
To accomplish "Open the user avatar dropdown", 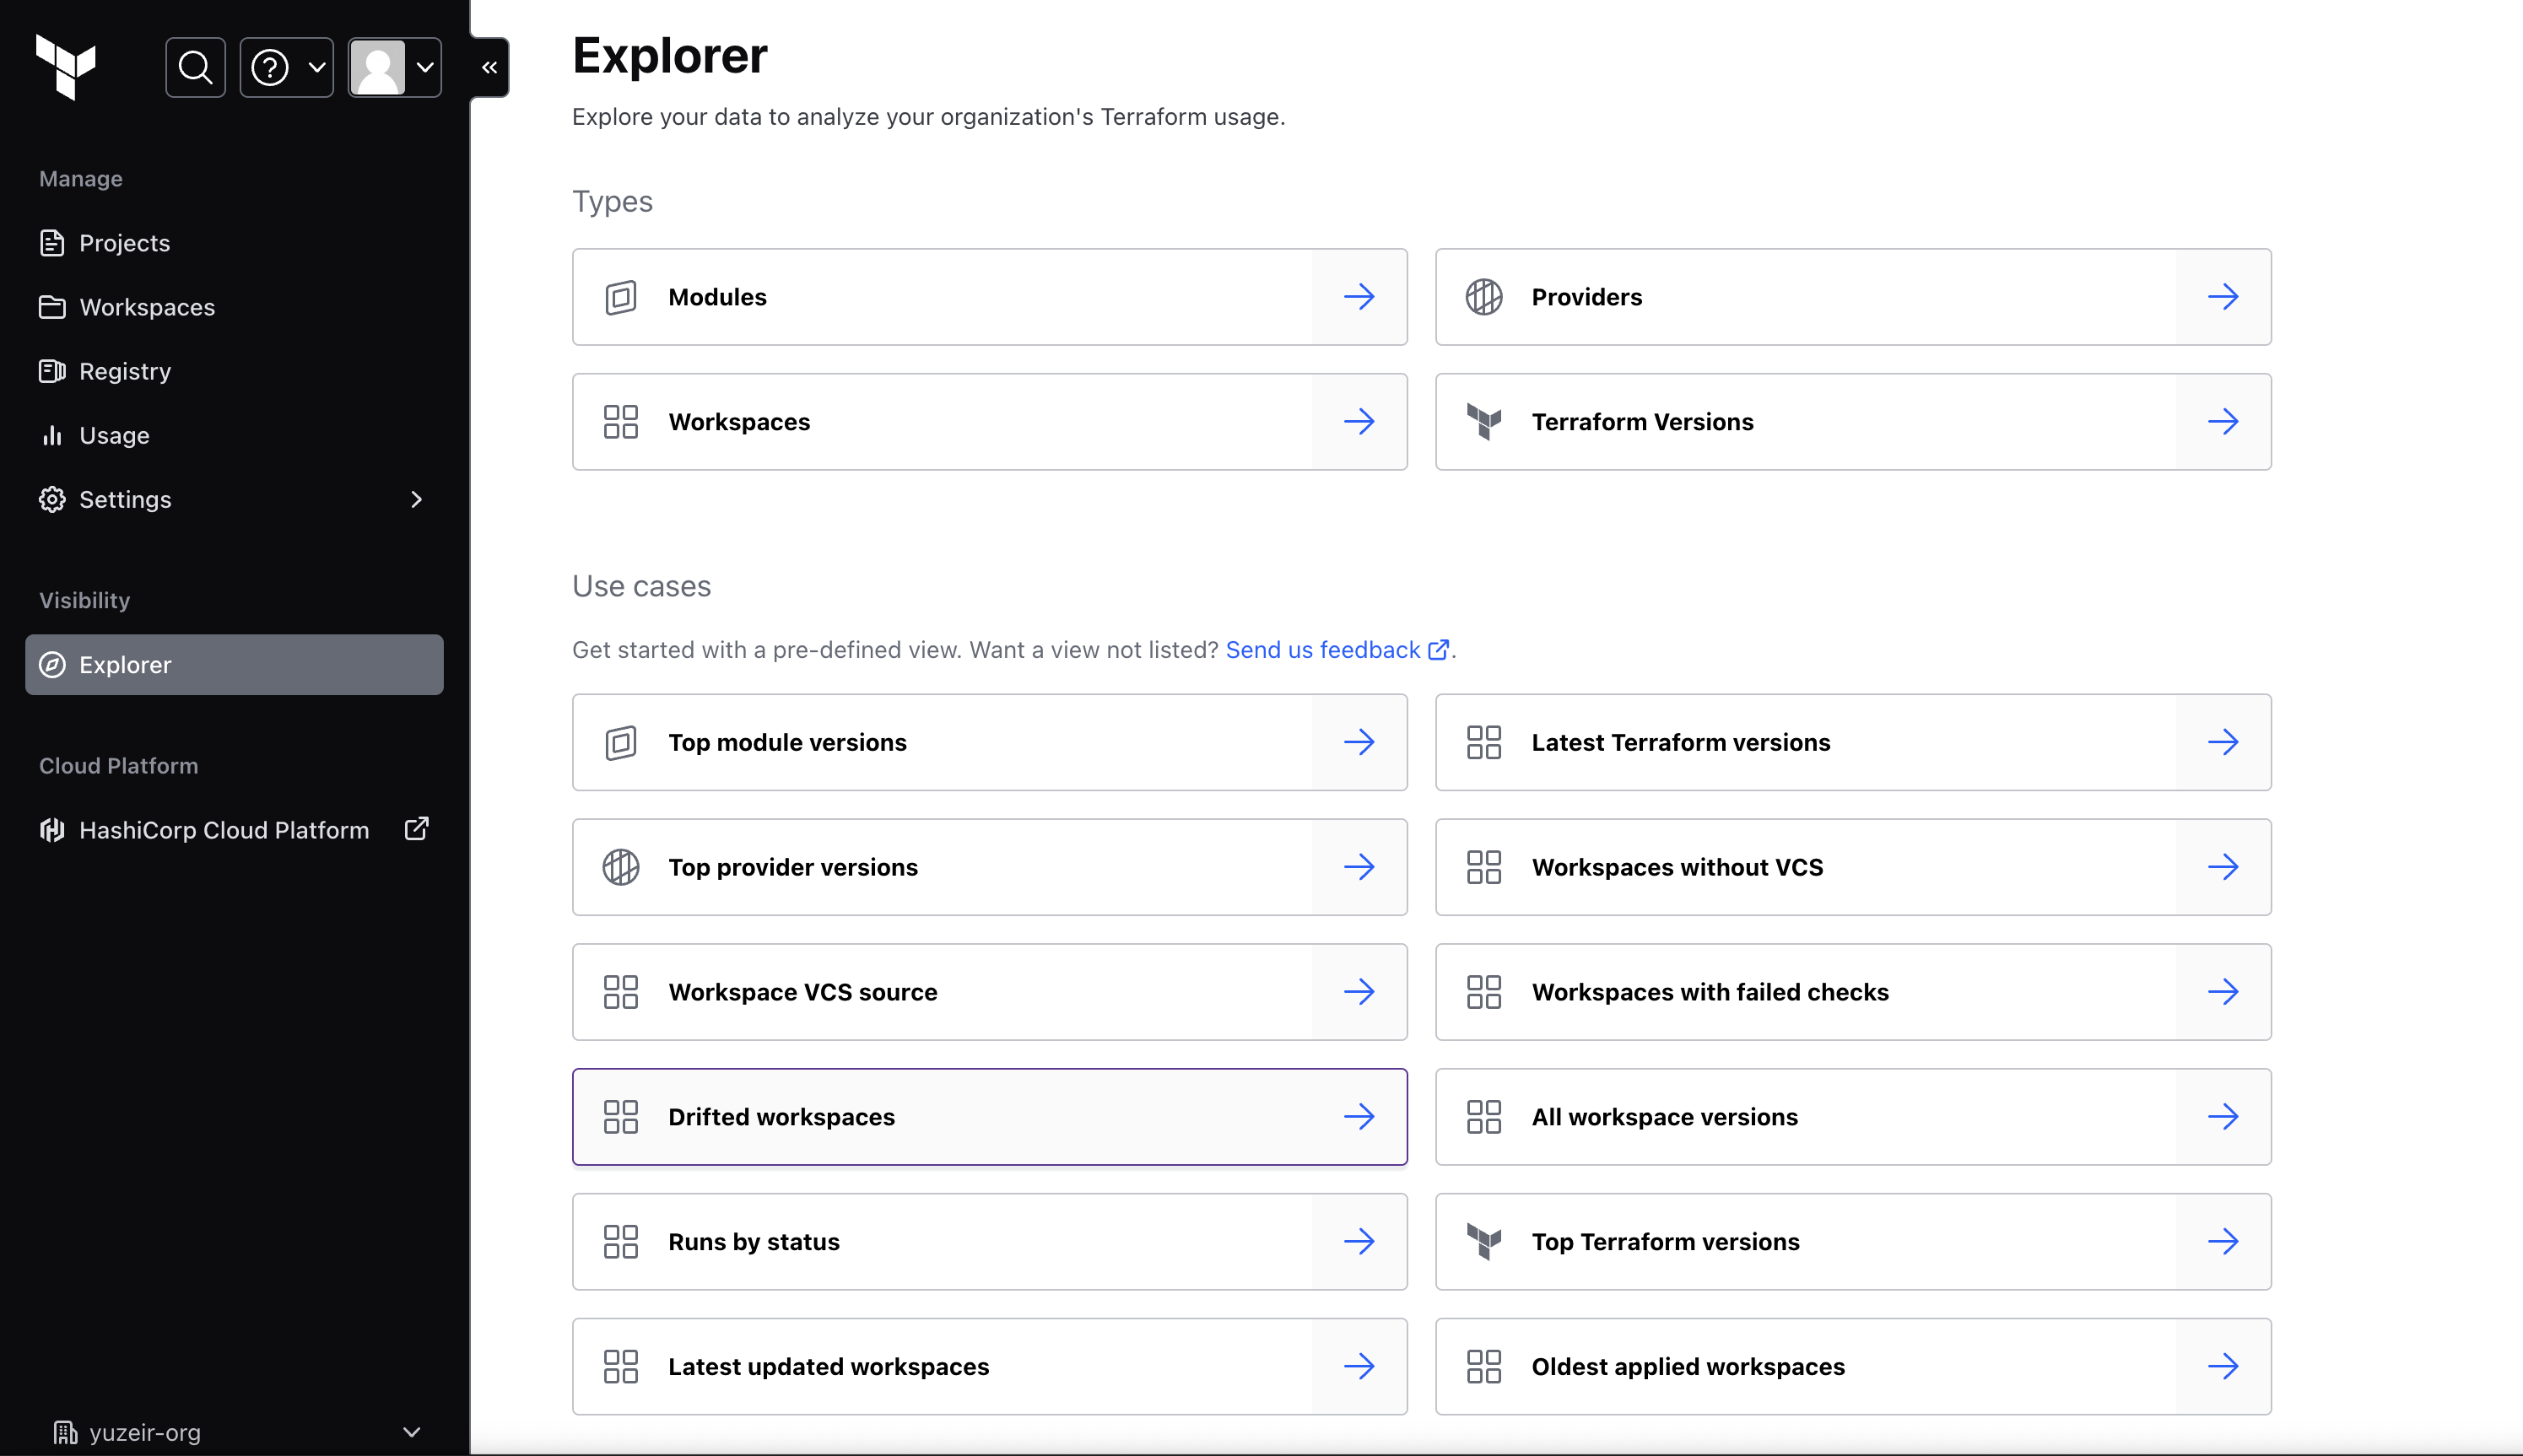I will click(395, 67).
